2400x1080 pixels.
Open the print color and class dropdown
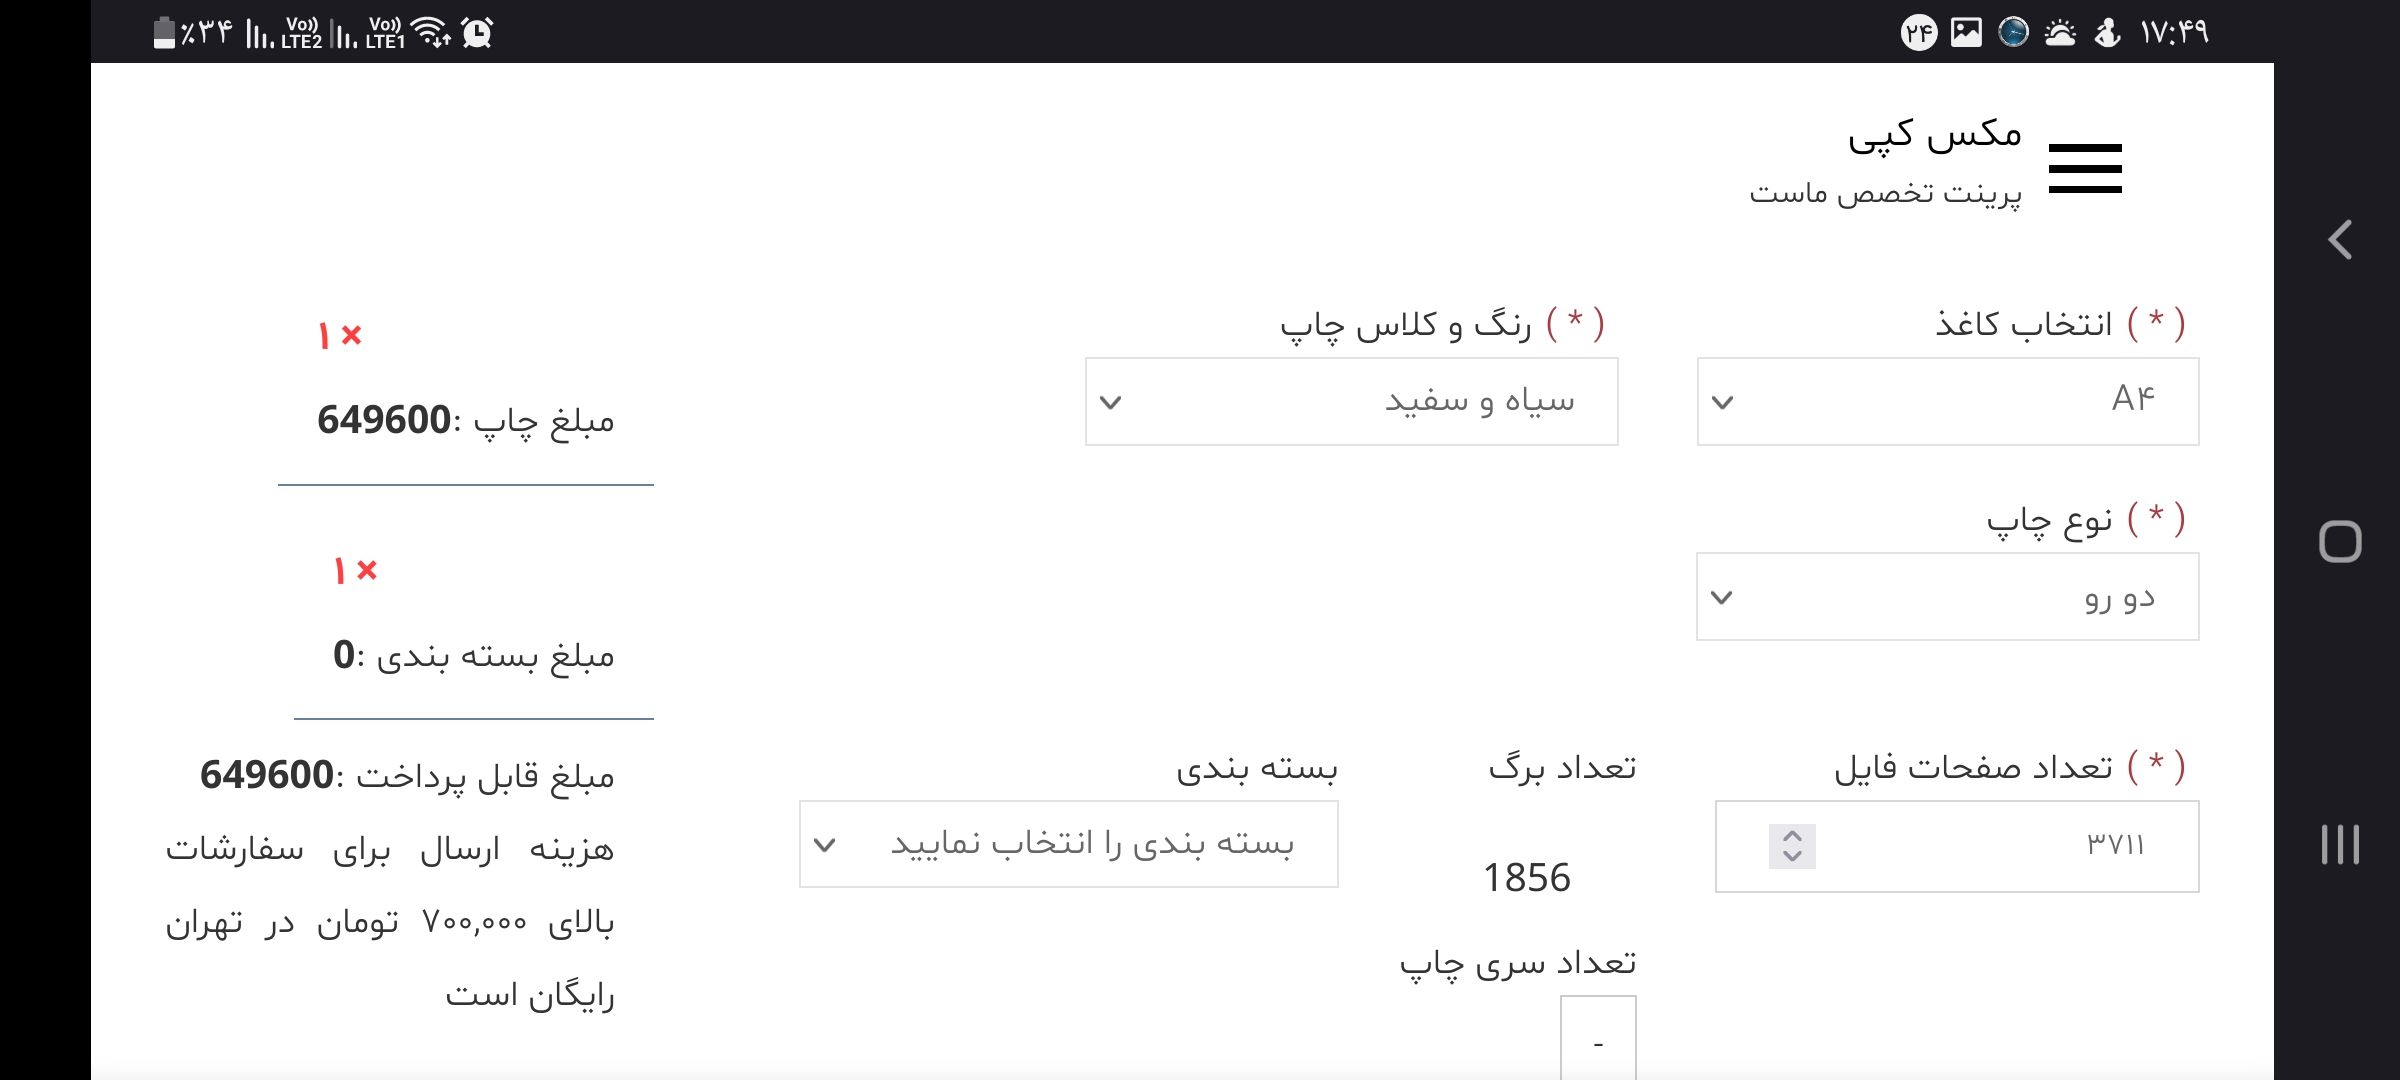pos(1351,401)
